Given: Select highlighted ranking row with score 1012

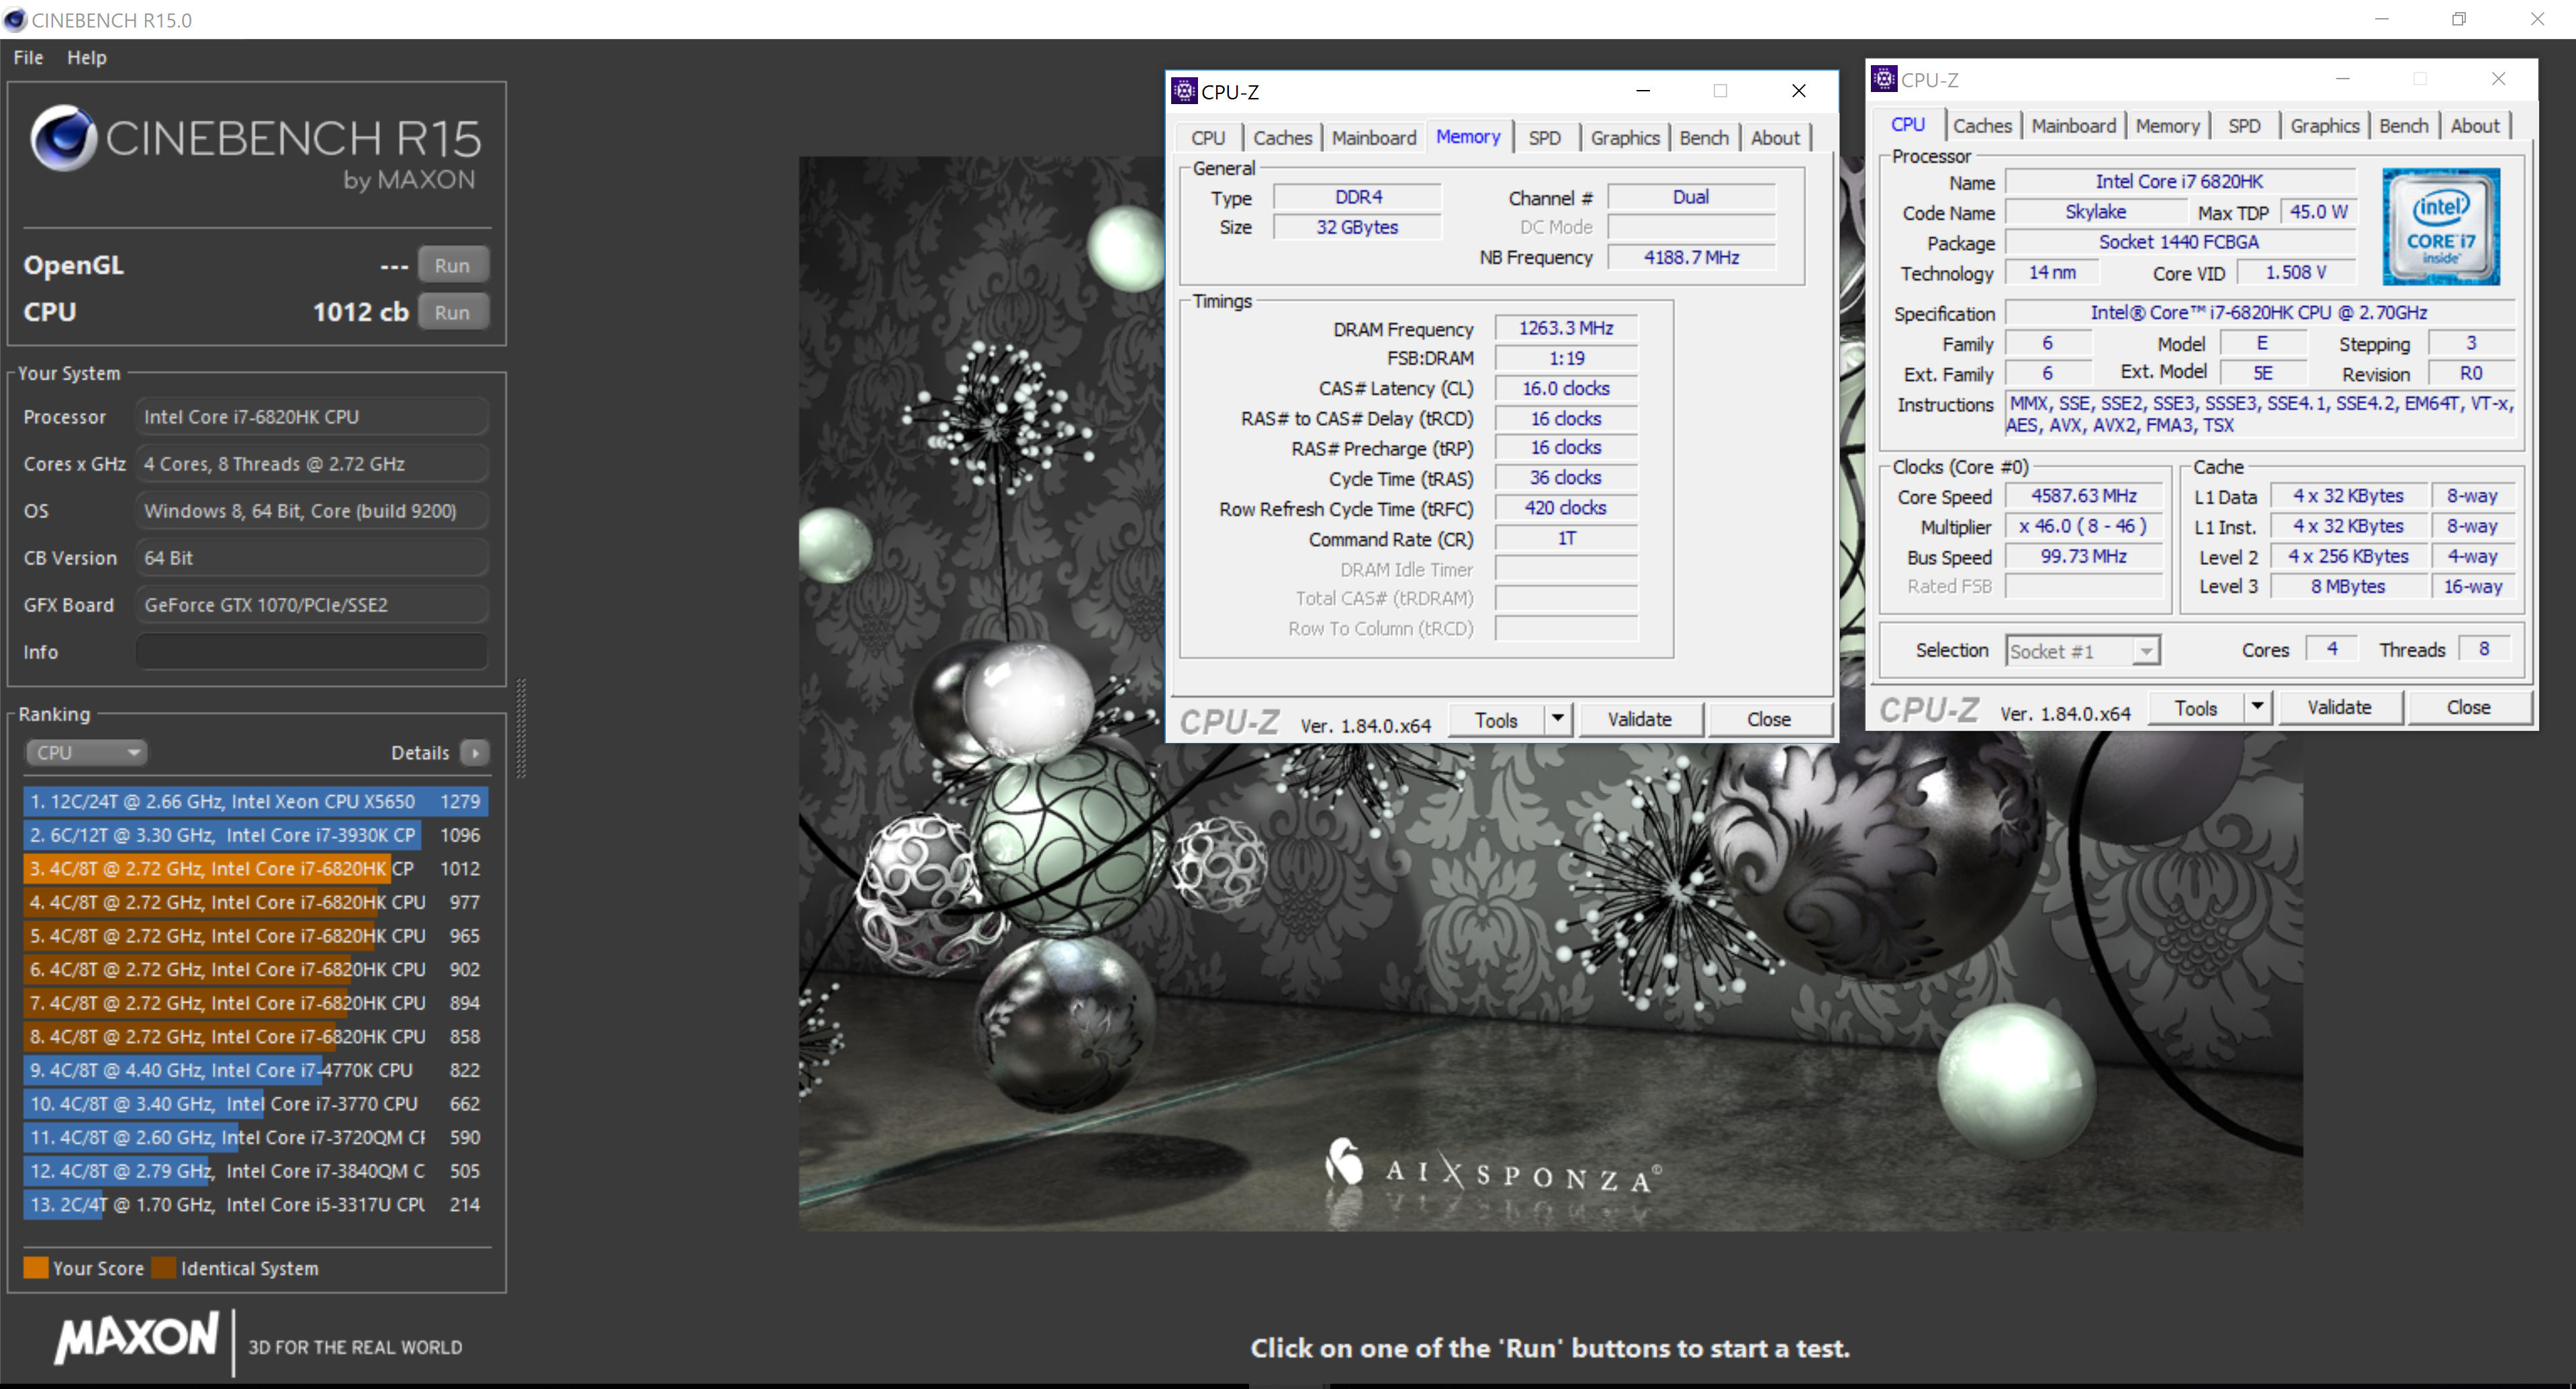Looking at the screenshot, I should coord(256,868).
